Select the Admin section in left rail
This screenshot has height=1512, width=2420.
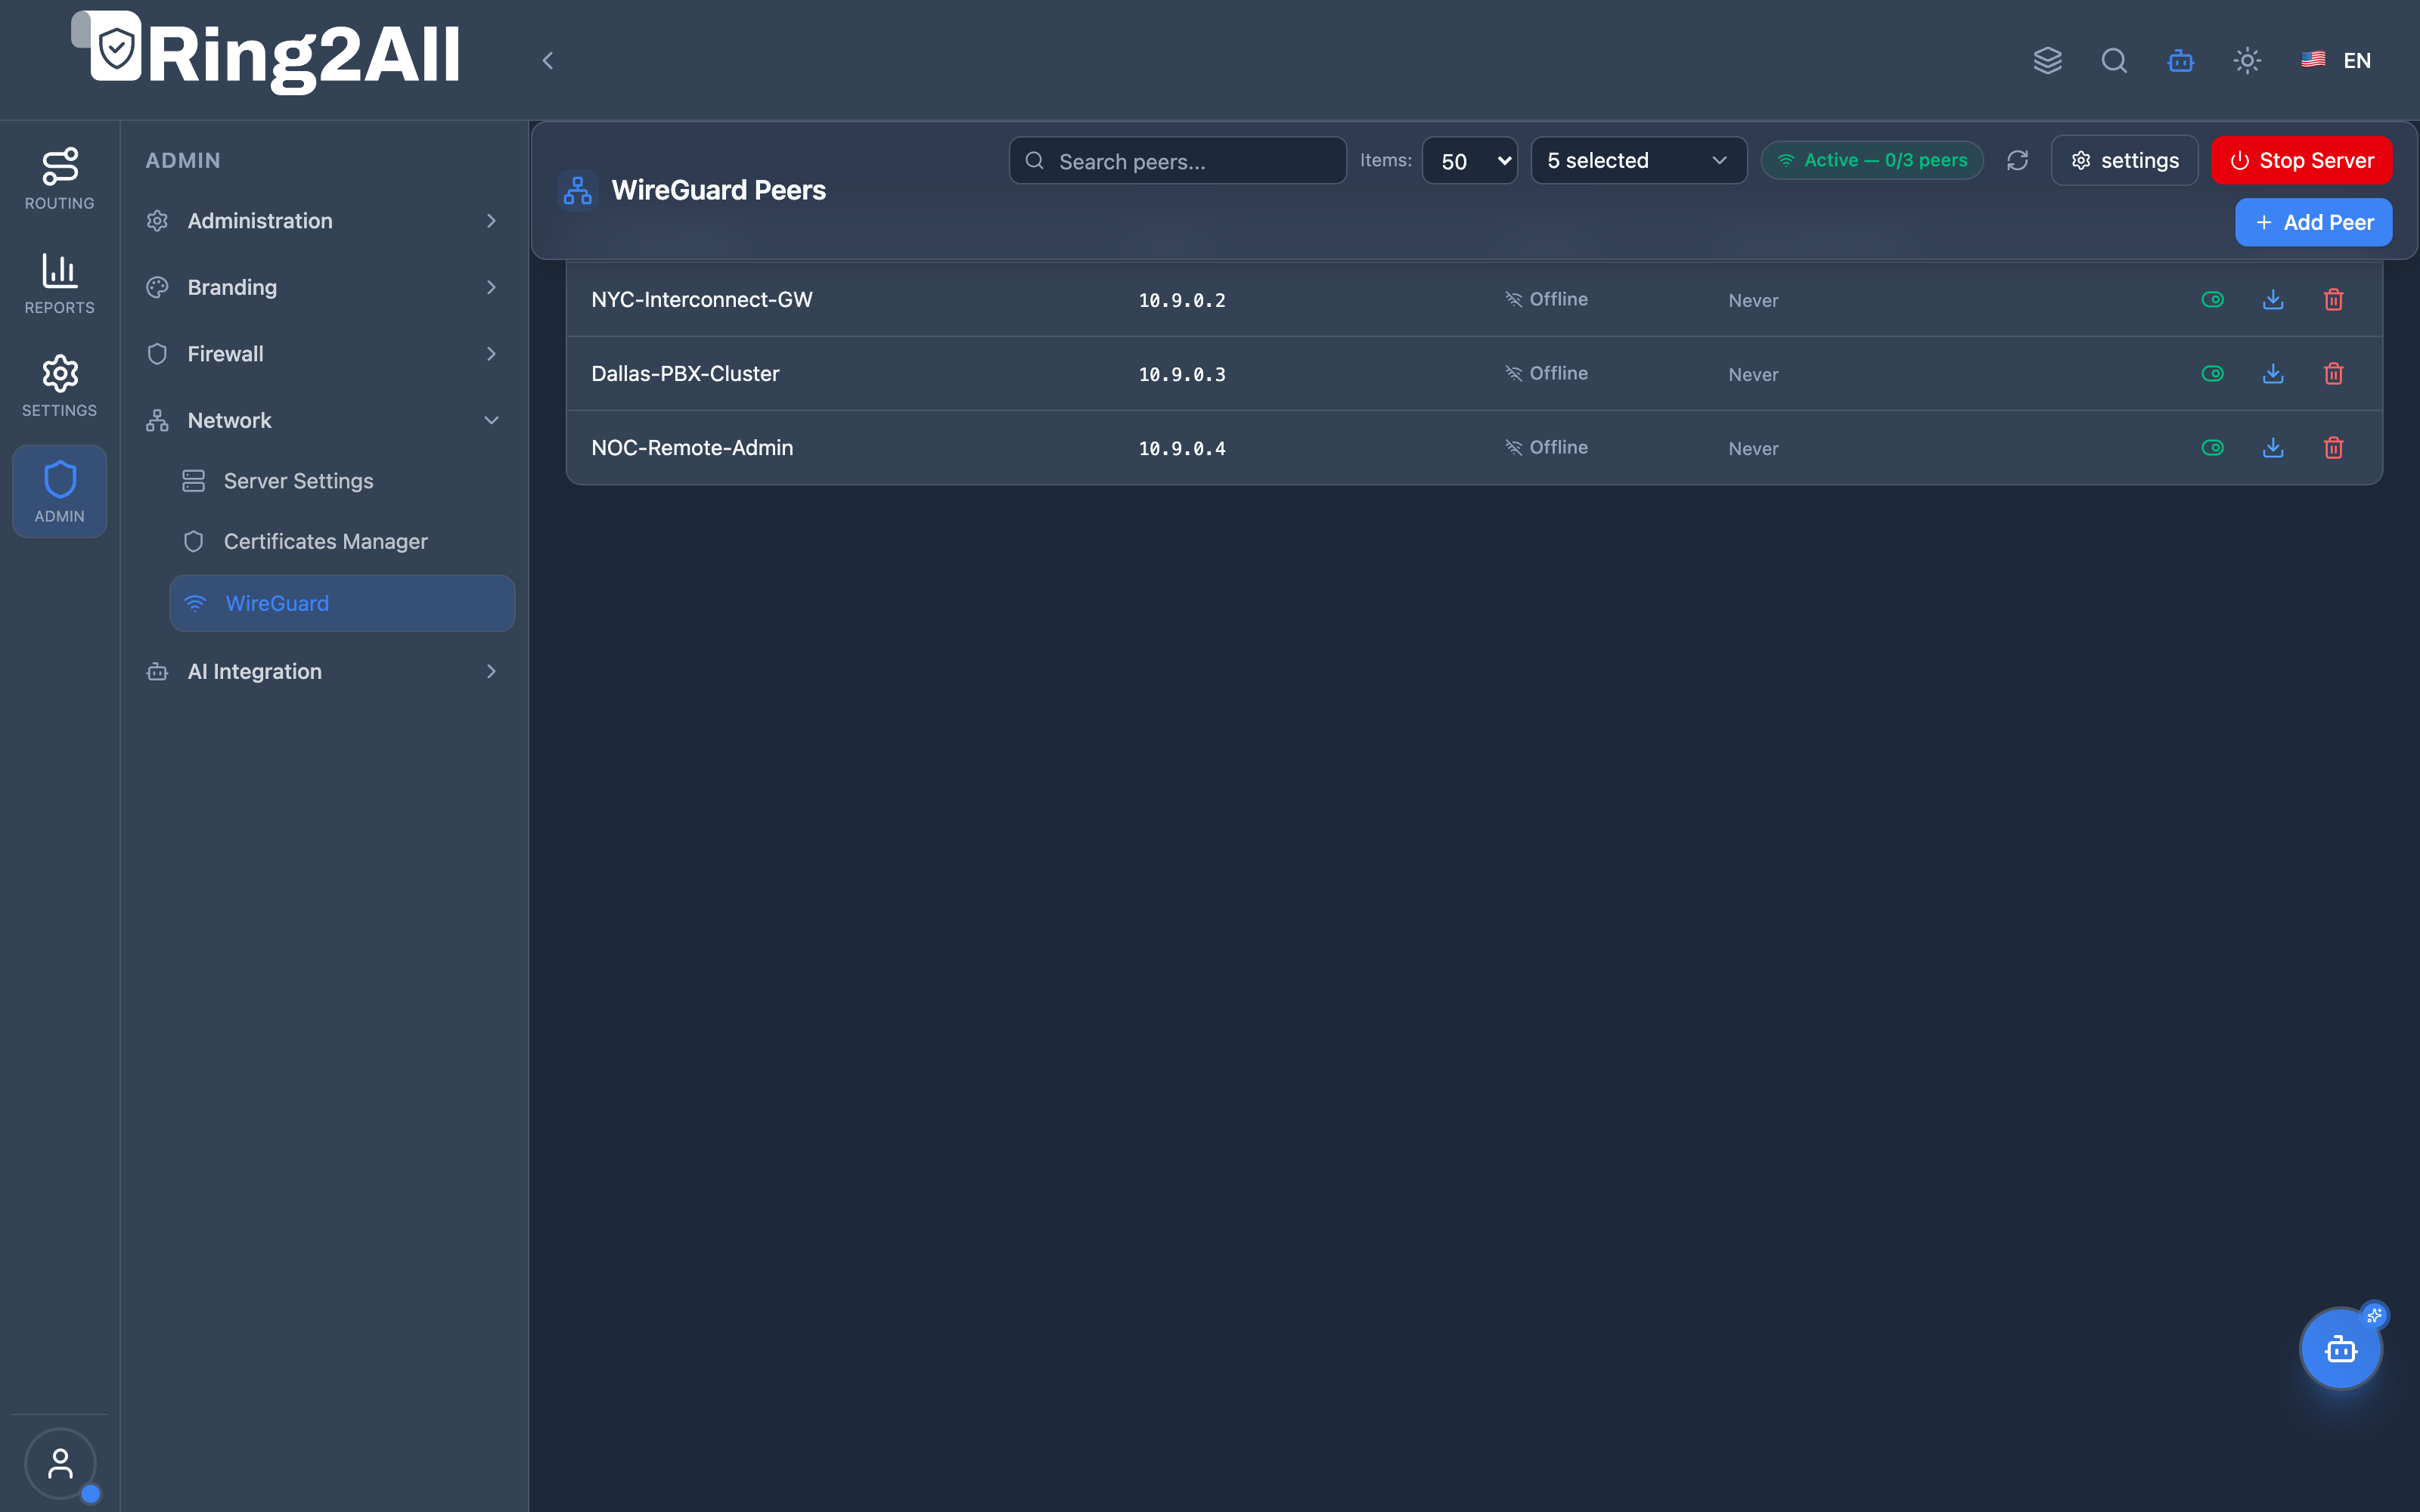click(60, 491)
